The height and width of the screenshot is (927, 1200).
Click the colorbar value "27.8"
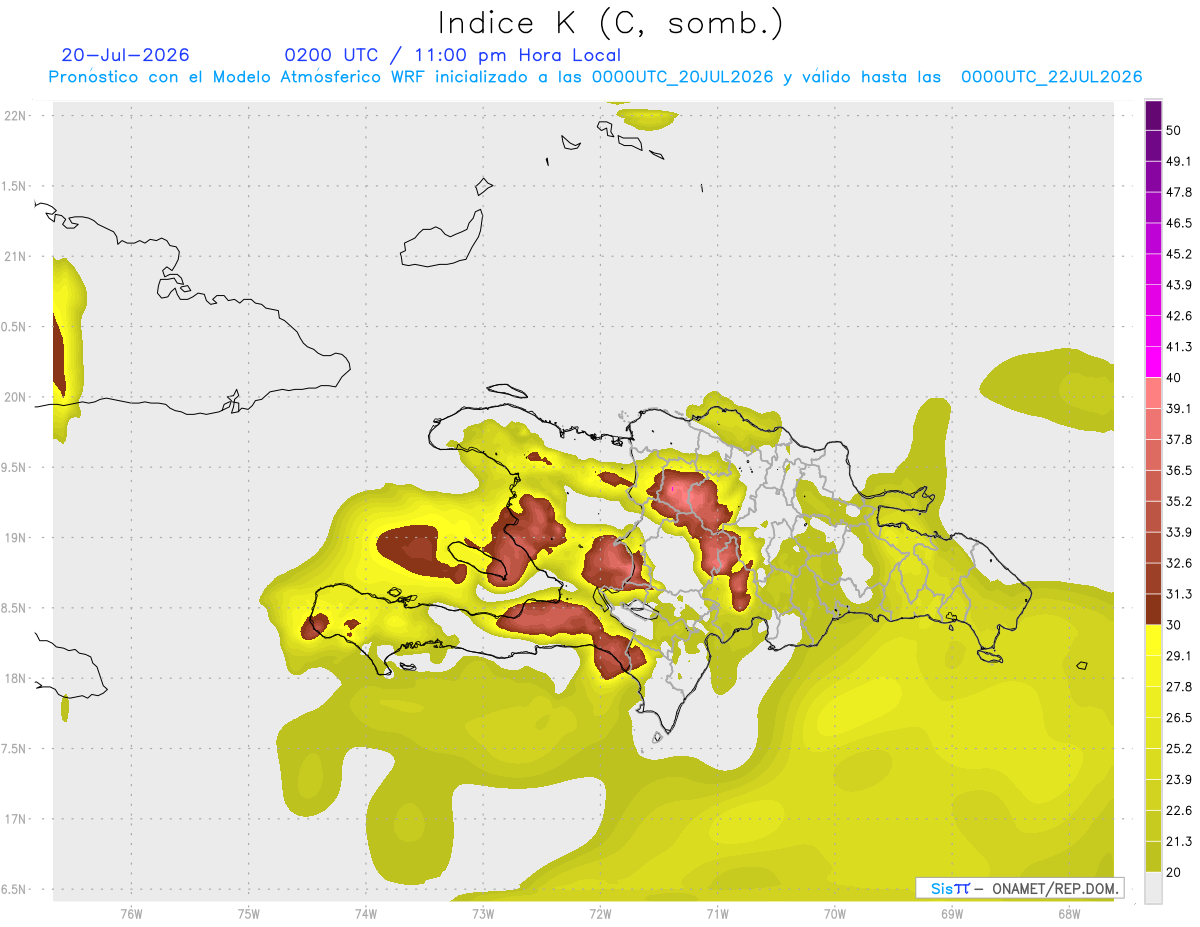[x=1179, y=687]
